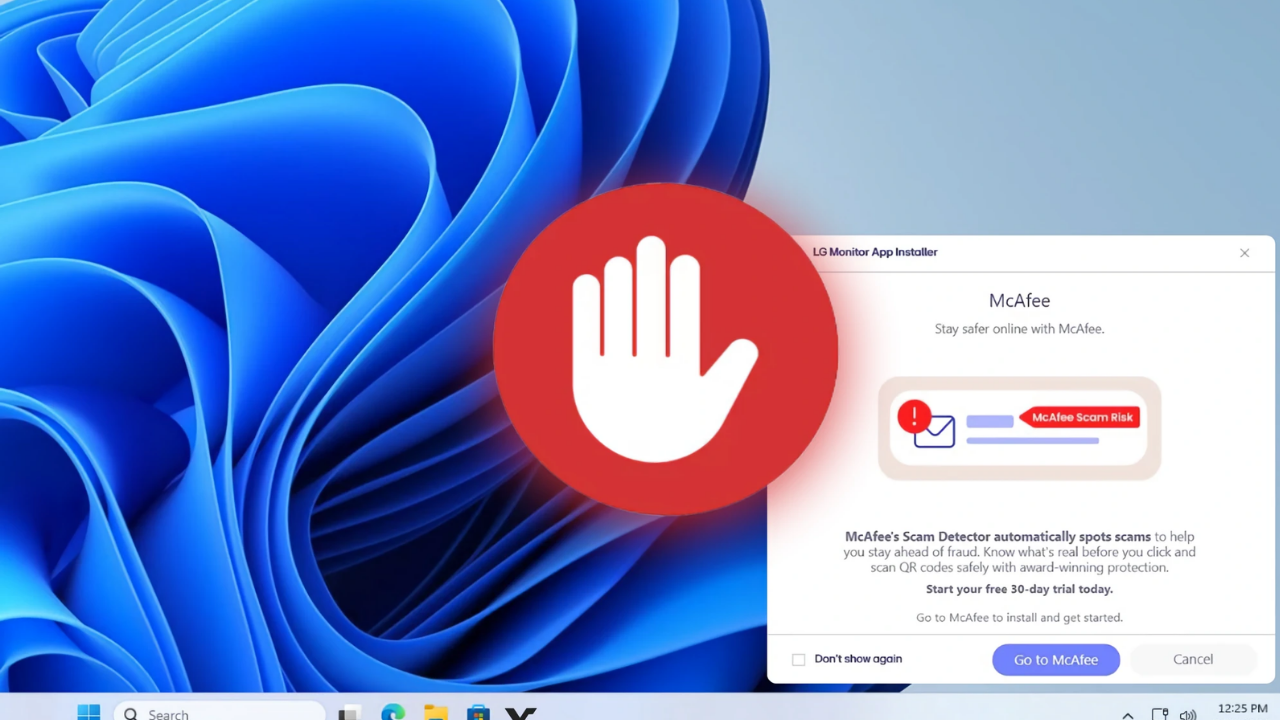Screen dimensions: 1280x720
Task: Click the network icon in system tray
Action: (x=1160, y=714)
